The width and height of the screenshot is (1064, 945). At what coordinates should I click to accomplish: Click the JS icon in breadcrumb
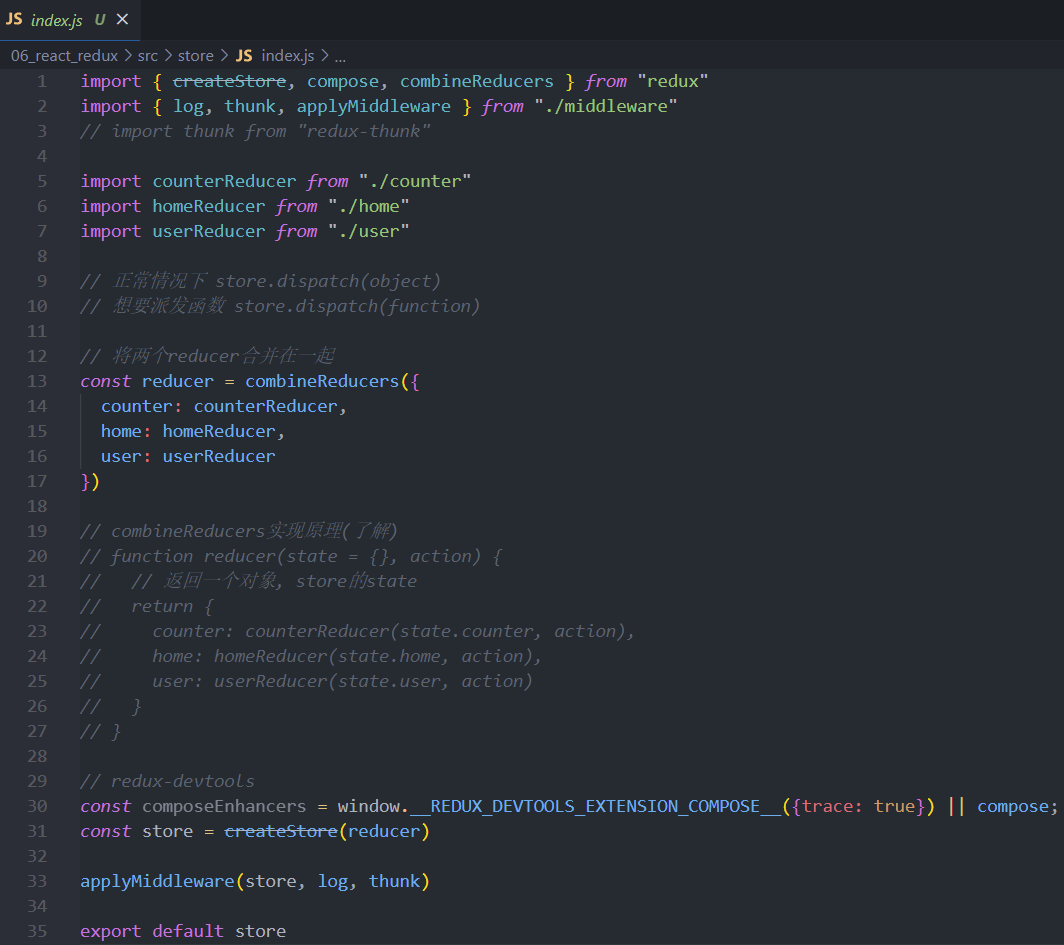point(244,56)
